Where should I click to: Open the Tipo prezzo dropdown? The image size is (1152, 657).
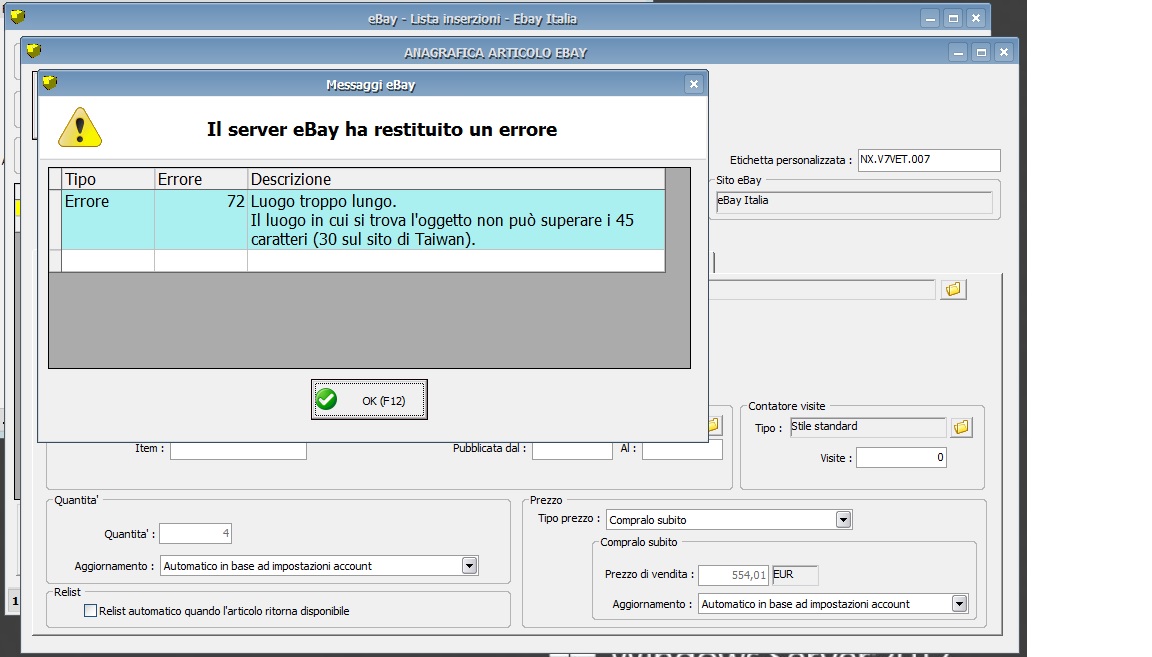point(843,520)
